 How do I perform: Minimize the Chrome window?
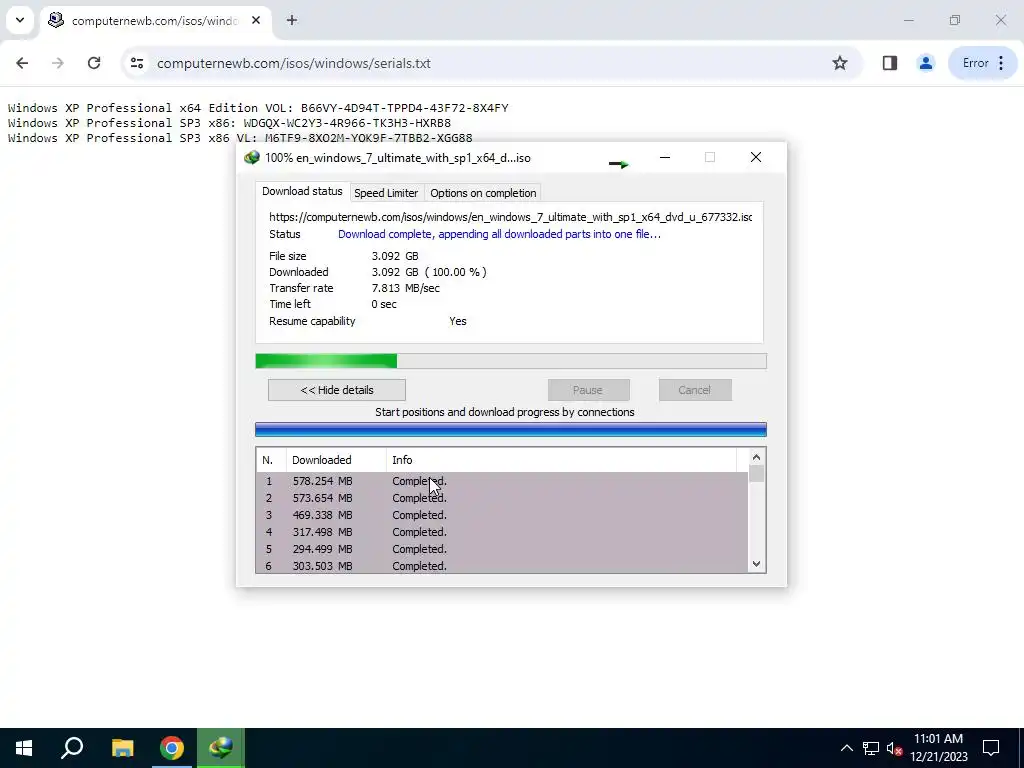coord(908,20)
